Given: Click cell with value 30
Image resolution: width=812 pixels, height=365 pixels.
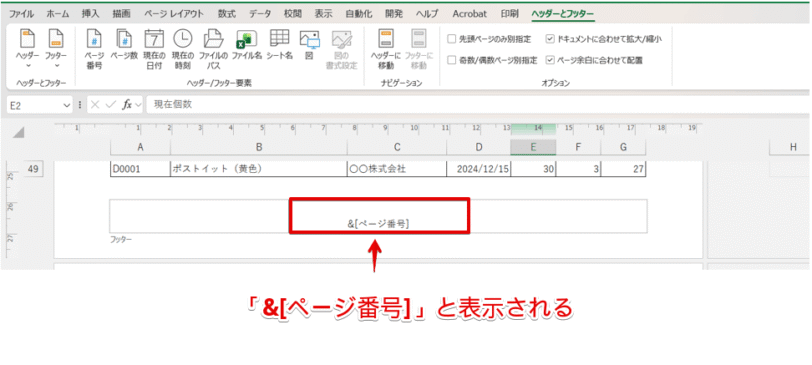Looking at the screenshot, I should pyautogui.click(x=533, y=169).
